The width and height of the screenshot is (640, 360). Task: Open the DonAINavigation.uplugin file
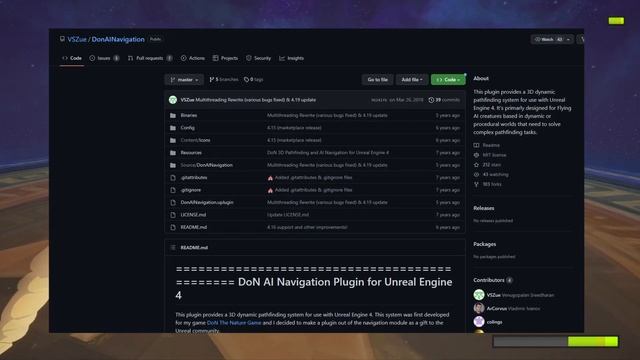coord(207,202)
